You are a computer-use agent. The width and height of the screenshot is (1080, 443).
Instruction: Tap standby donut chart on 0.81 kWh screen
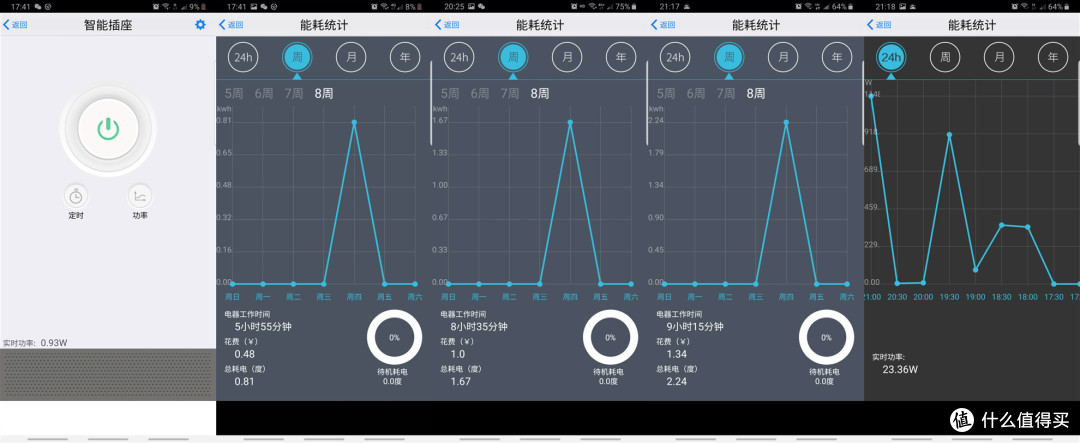click(x=395, y=337)
